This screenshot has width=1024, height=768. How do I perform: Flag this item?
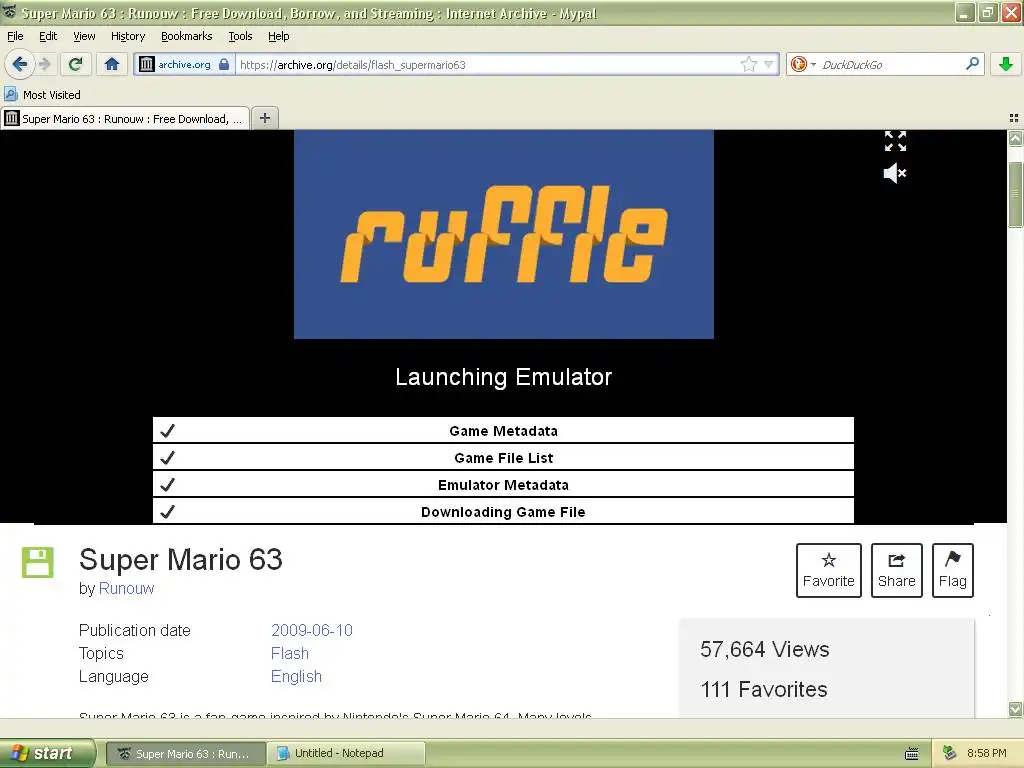tap(952, 570)
